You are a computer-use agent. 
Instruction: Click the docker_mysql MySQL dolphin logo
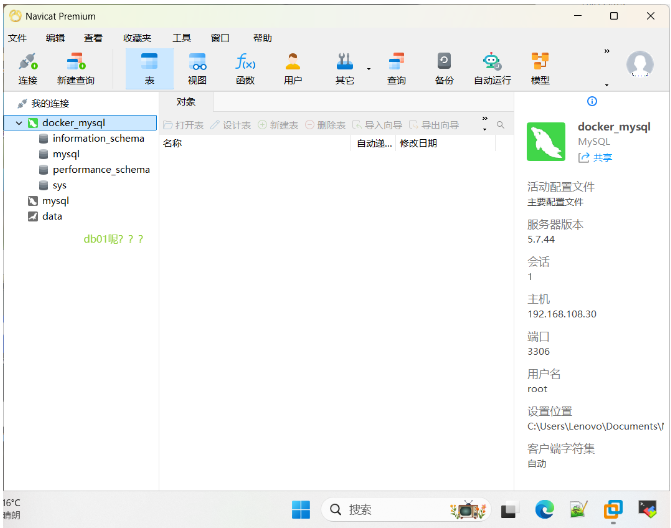pyautogui.click(x=546, y=142)
